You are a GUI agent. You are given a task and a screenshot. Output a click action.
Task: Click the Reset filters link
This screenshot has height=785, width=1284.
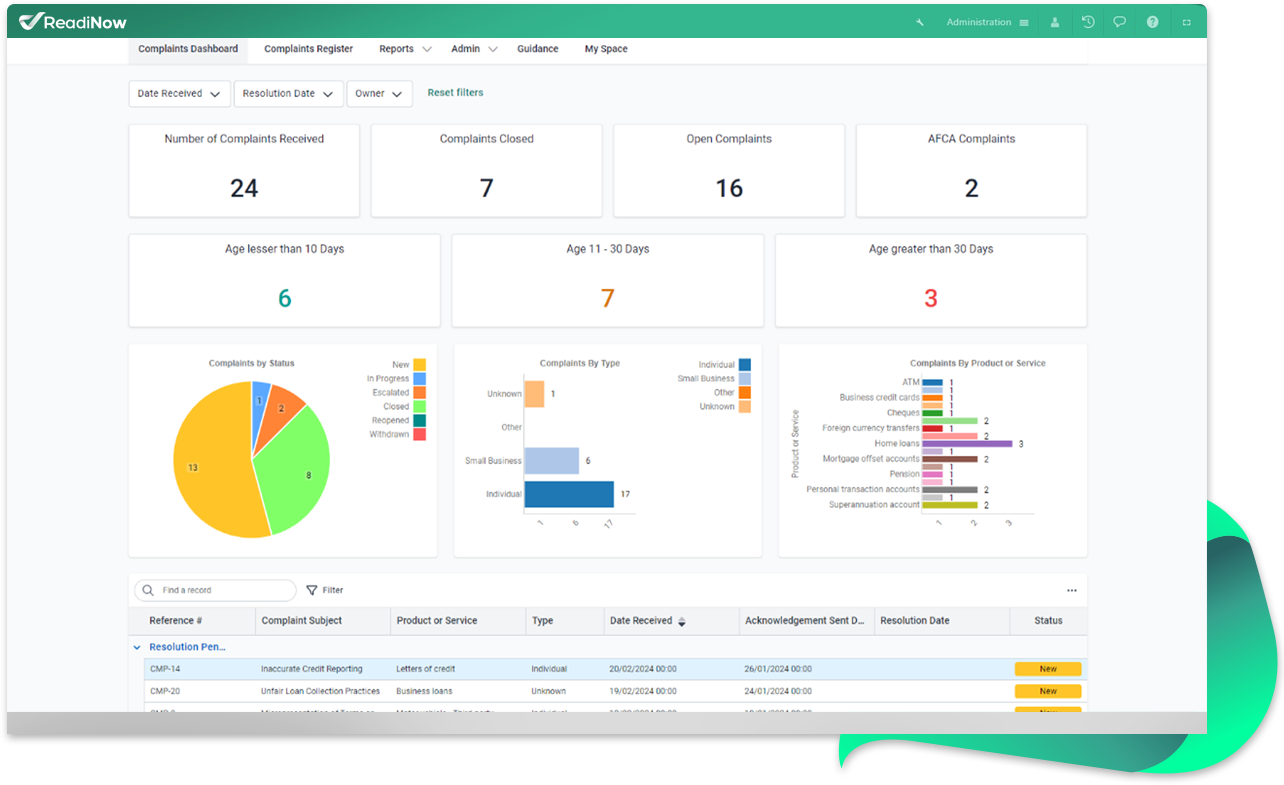pyautogui.click(x=455, y=93)
